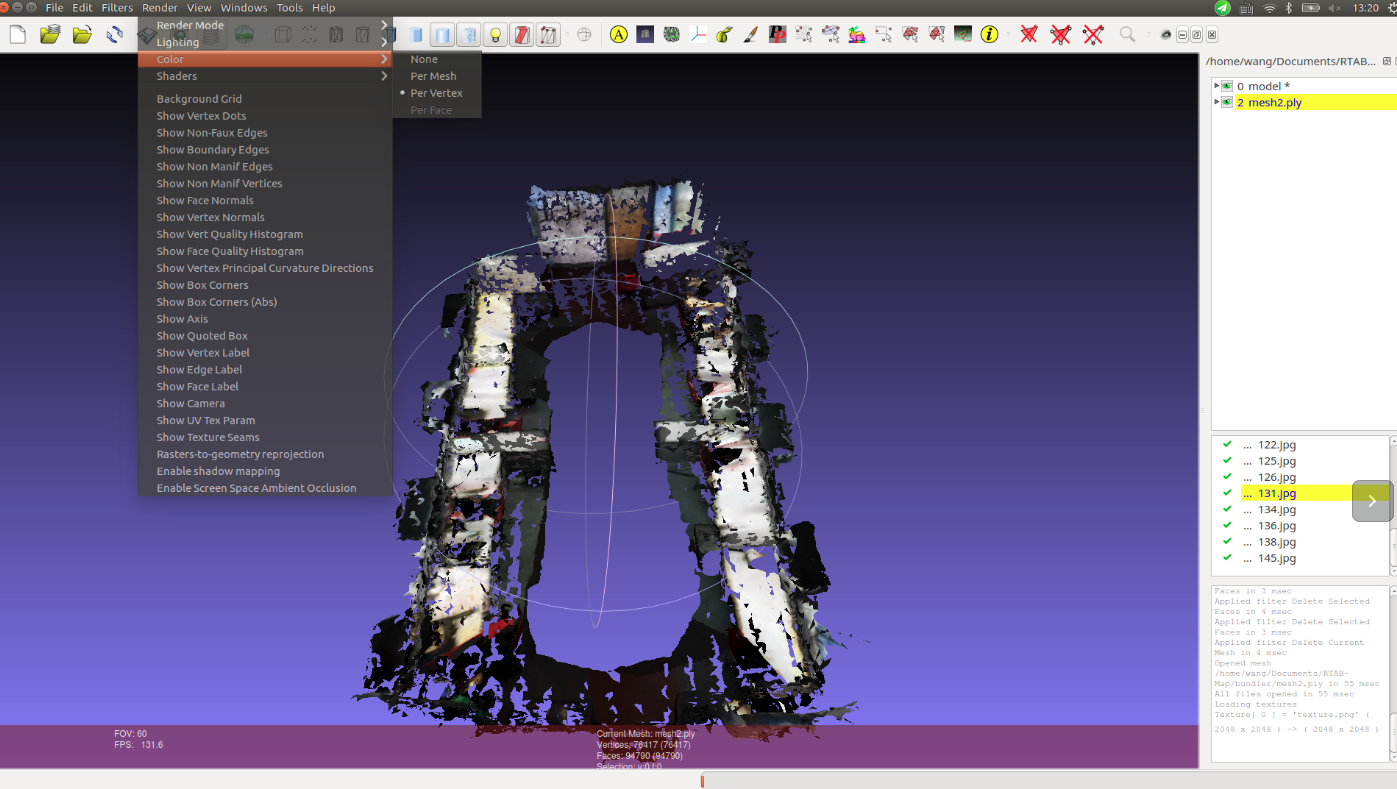The height and width of the screenshot is (789, 1397).
Task: Click the gray right-arrow overlay button
Action: point(1371,501)
